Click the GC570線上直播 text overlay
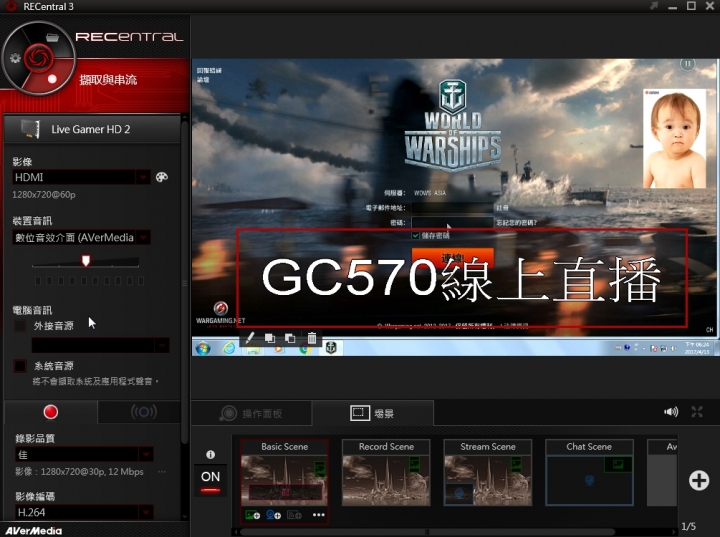The image size is (720, 537). (461, 278)
